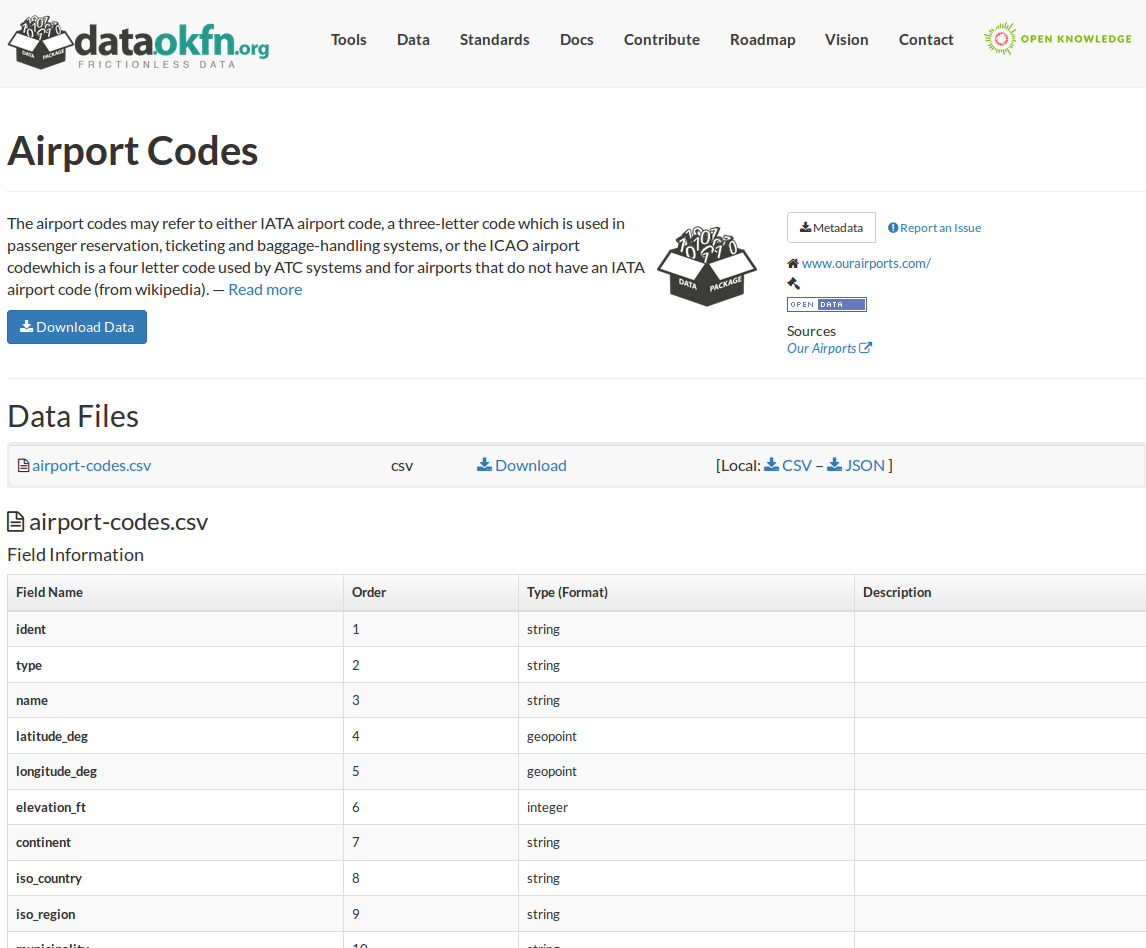Click the info icon next to Report an Issue
The width and height of the screenshot is (1146, 948).
tap(893, 227)
